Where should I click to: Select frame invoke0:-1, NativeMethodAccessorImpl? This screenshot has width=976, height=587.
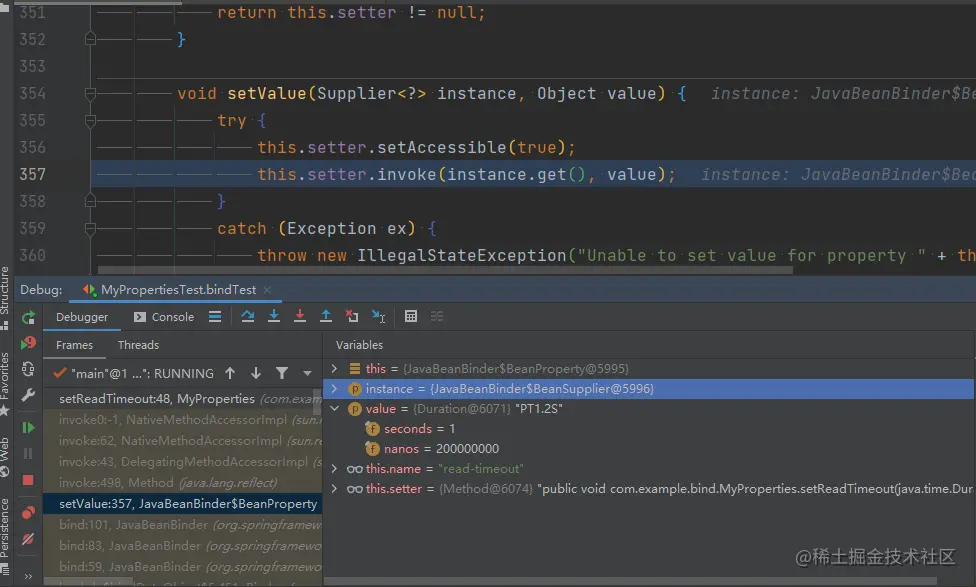182,420
